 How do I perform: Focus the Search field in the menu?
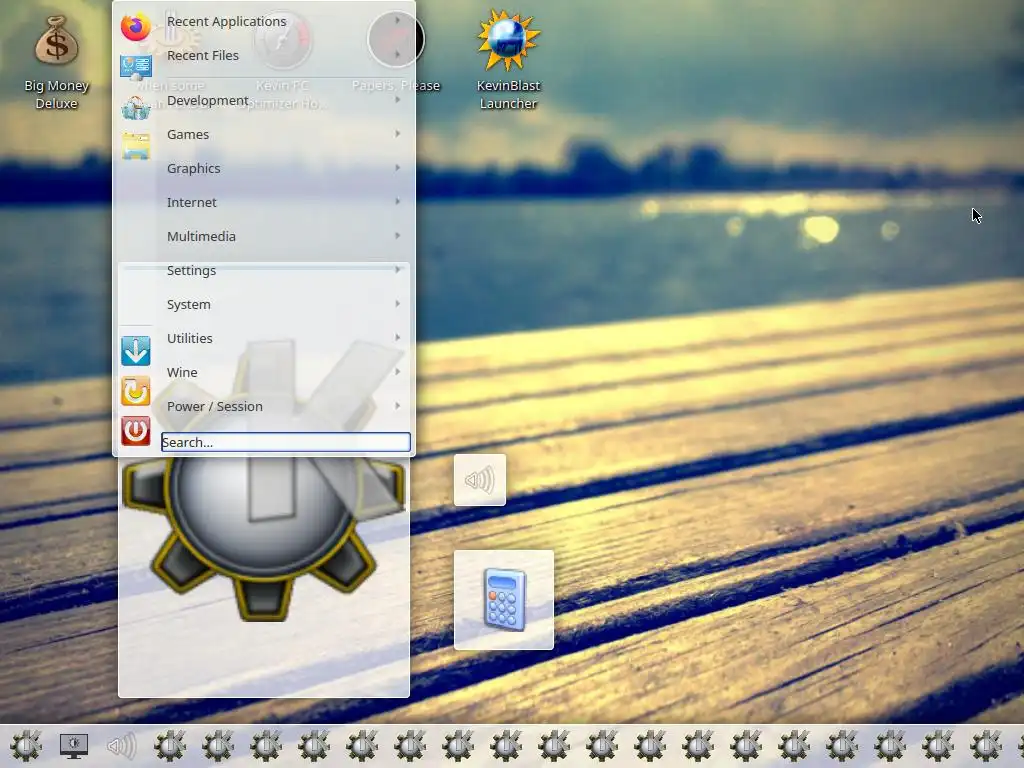285,442
